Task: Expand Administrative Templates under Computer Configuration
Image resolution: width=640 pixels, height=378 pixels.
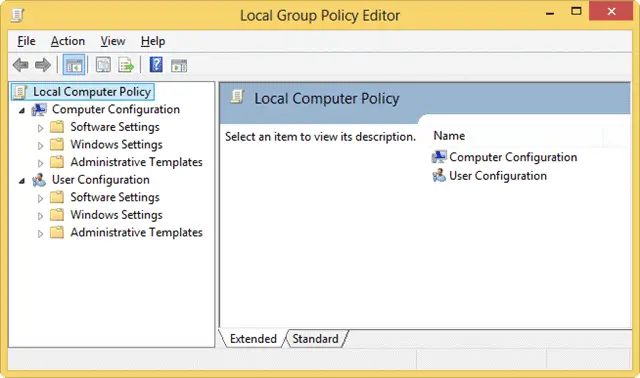Action: [x=40, y=163]
